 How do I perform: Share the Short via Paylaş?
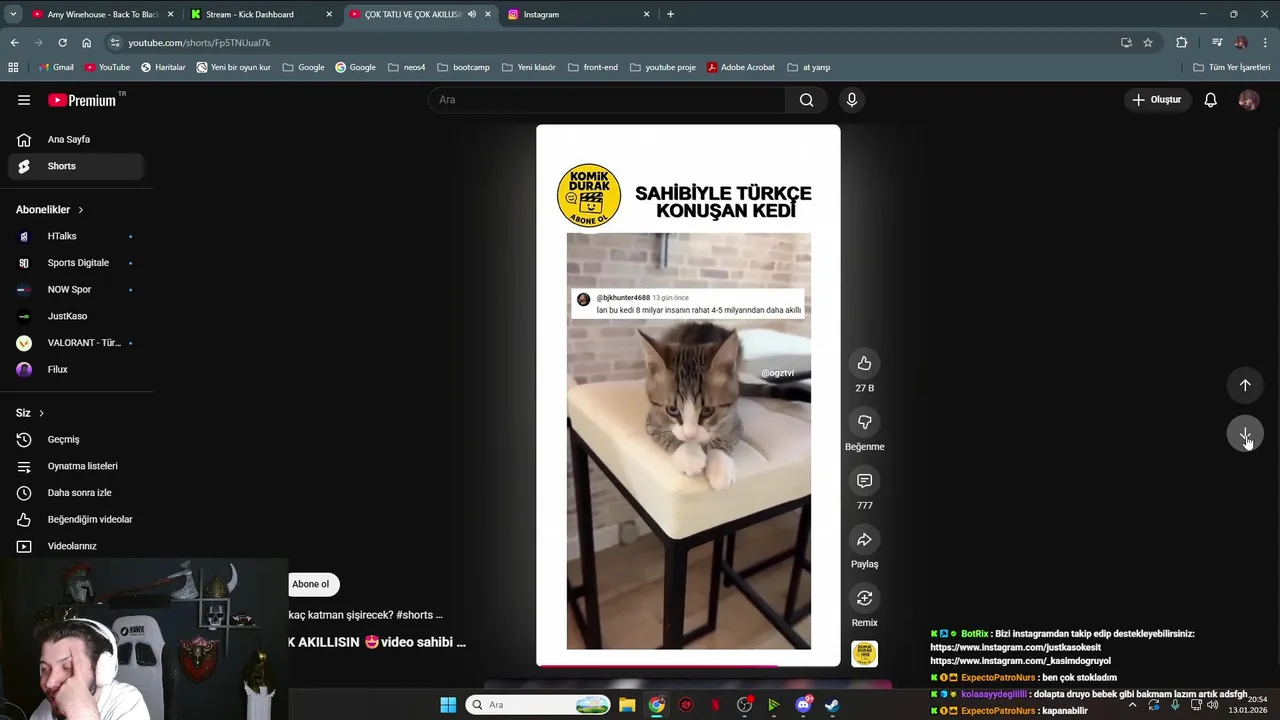[864, 540]
